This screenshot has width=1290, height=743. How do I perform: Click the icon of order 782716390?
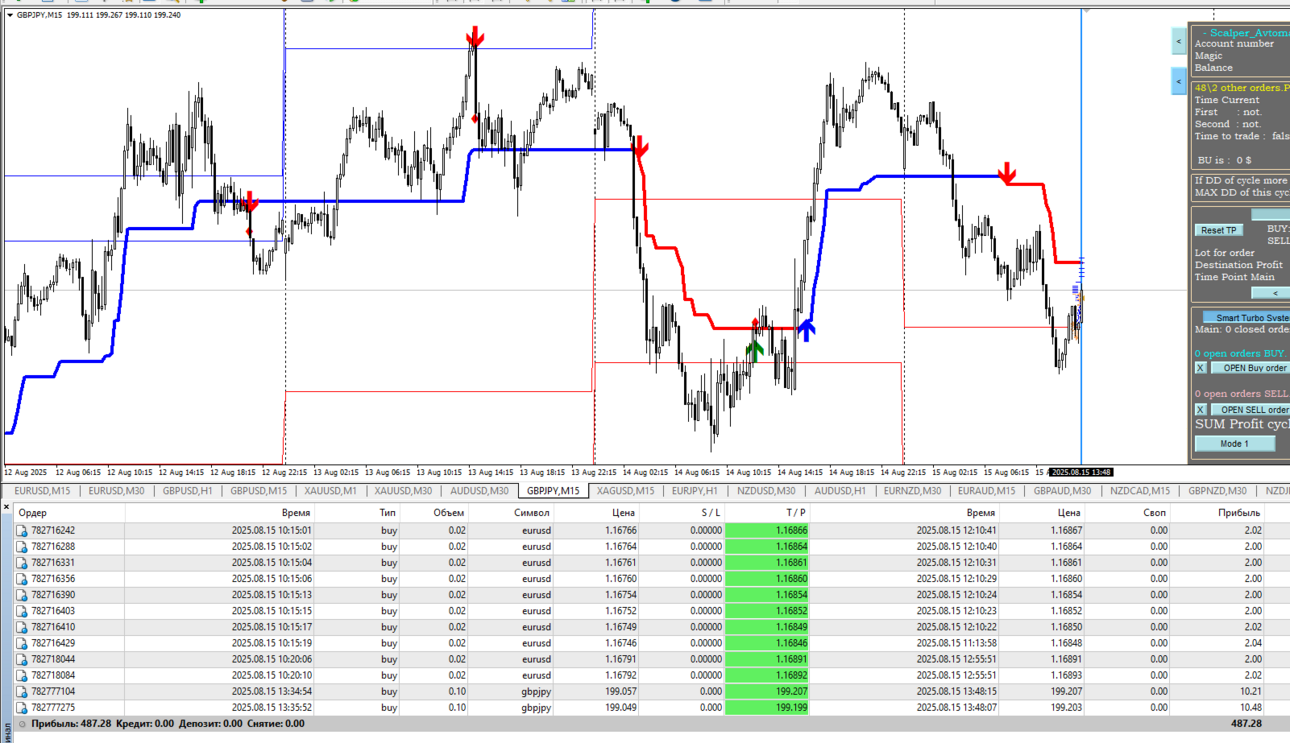(x=22, y=595)
